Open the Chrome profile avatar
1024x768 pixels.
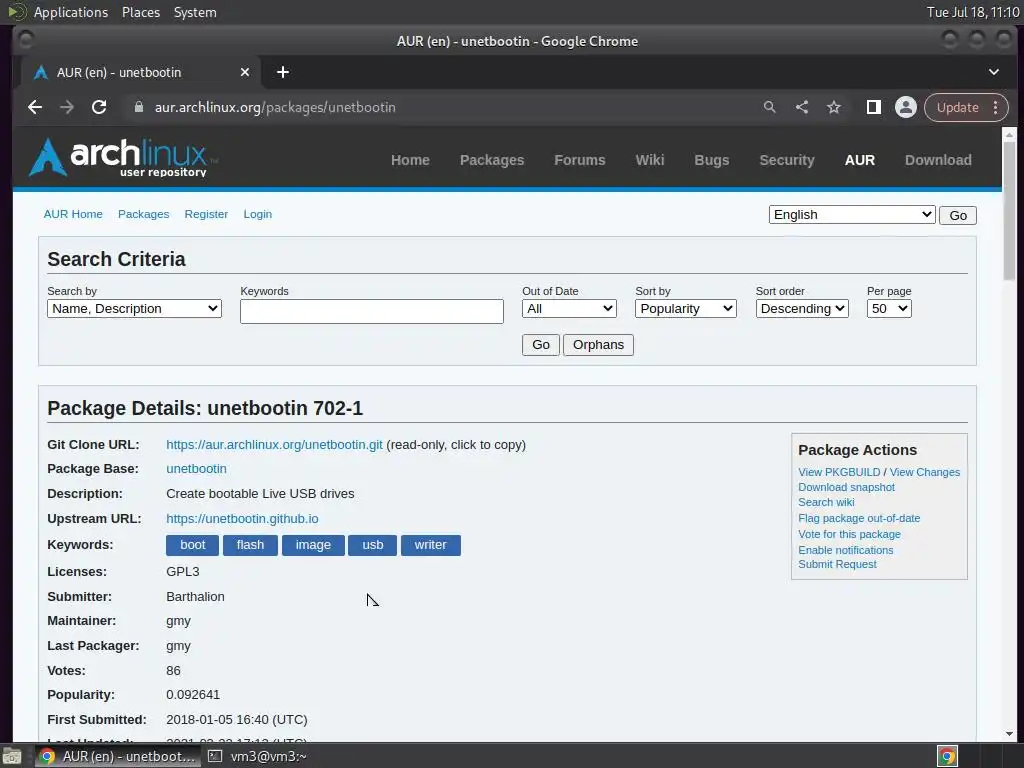tap(906, 107)
